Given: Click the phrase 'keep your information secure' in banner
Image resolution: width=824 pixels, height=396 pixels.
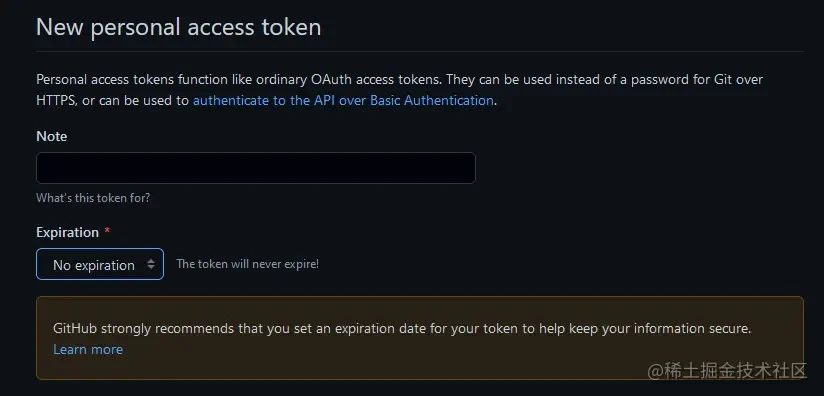Looking at the screenshot, I should click(x=658, y=329).
